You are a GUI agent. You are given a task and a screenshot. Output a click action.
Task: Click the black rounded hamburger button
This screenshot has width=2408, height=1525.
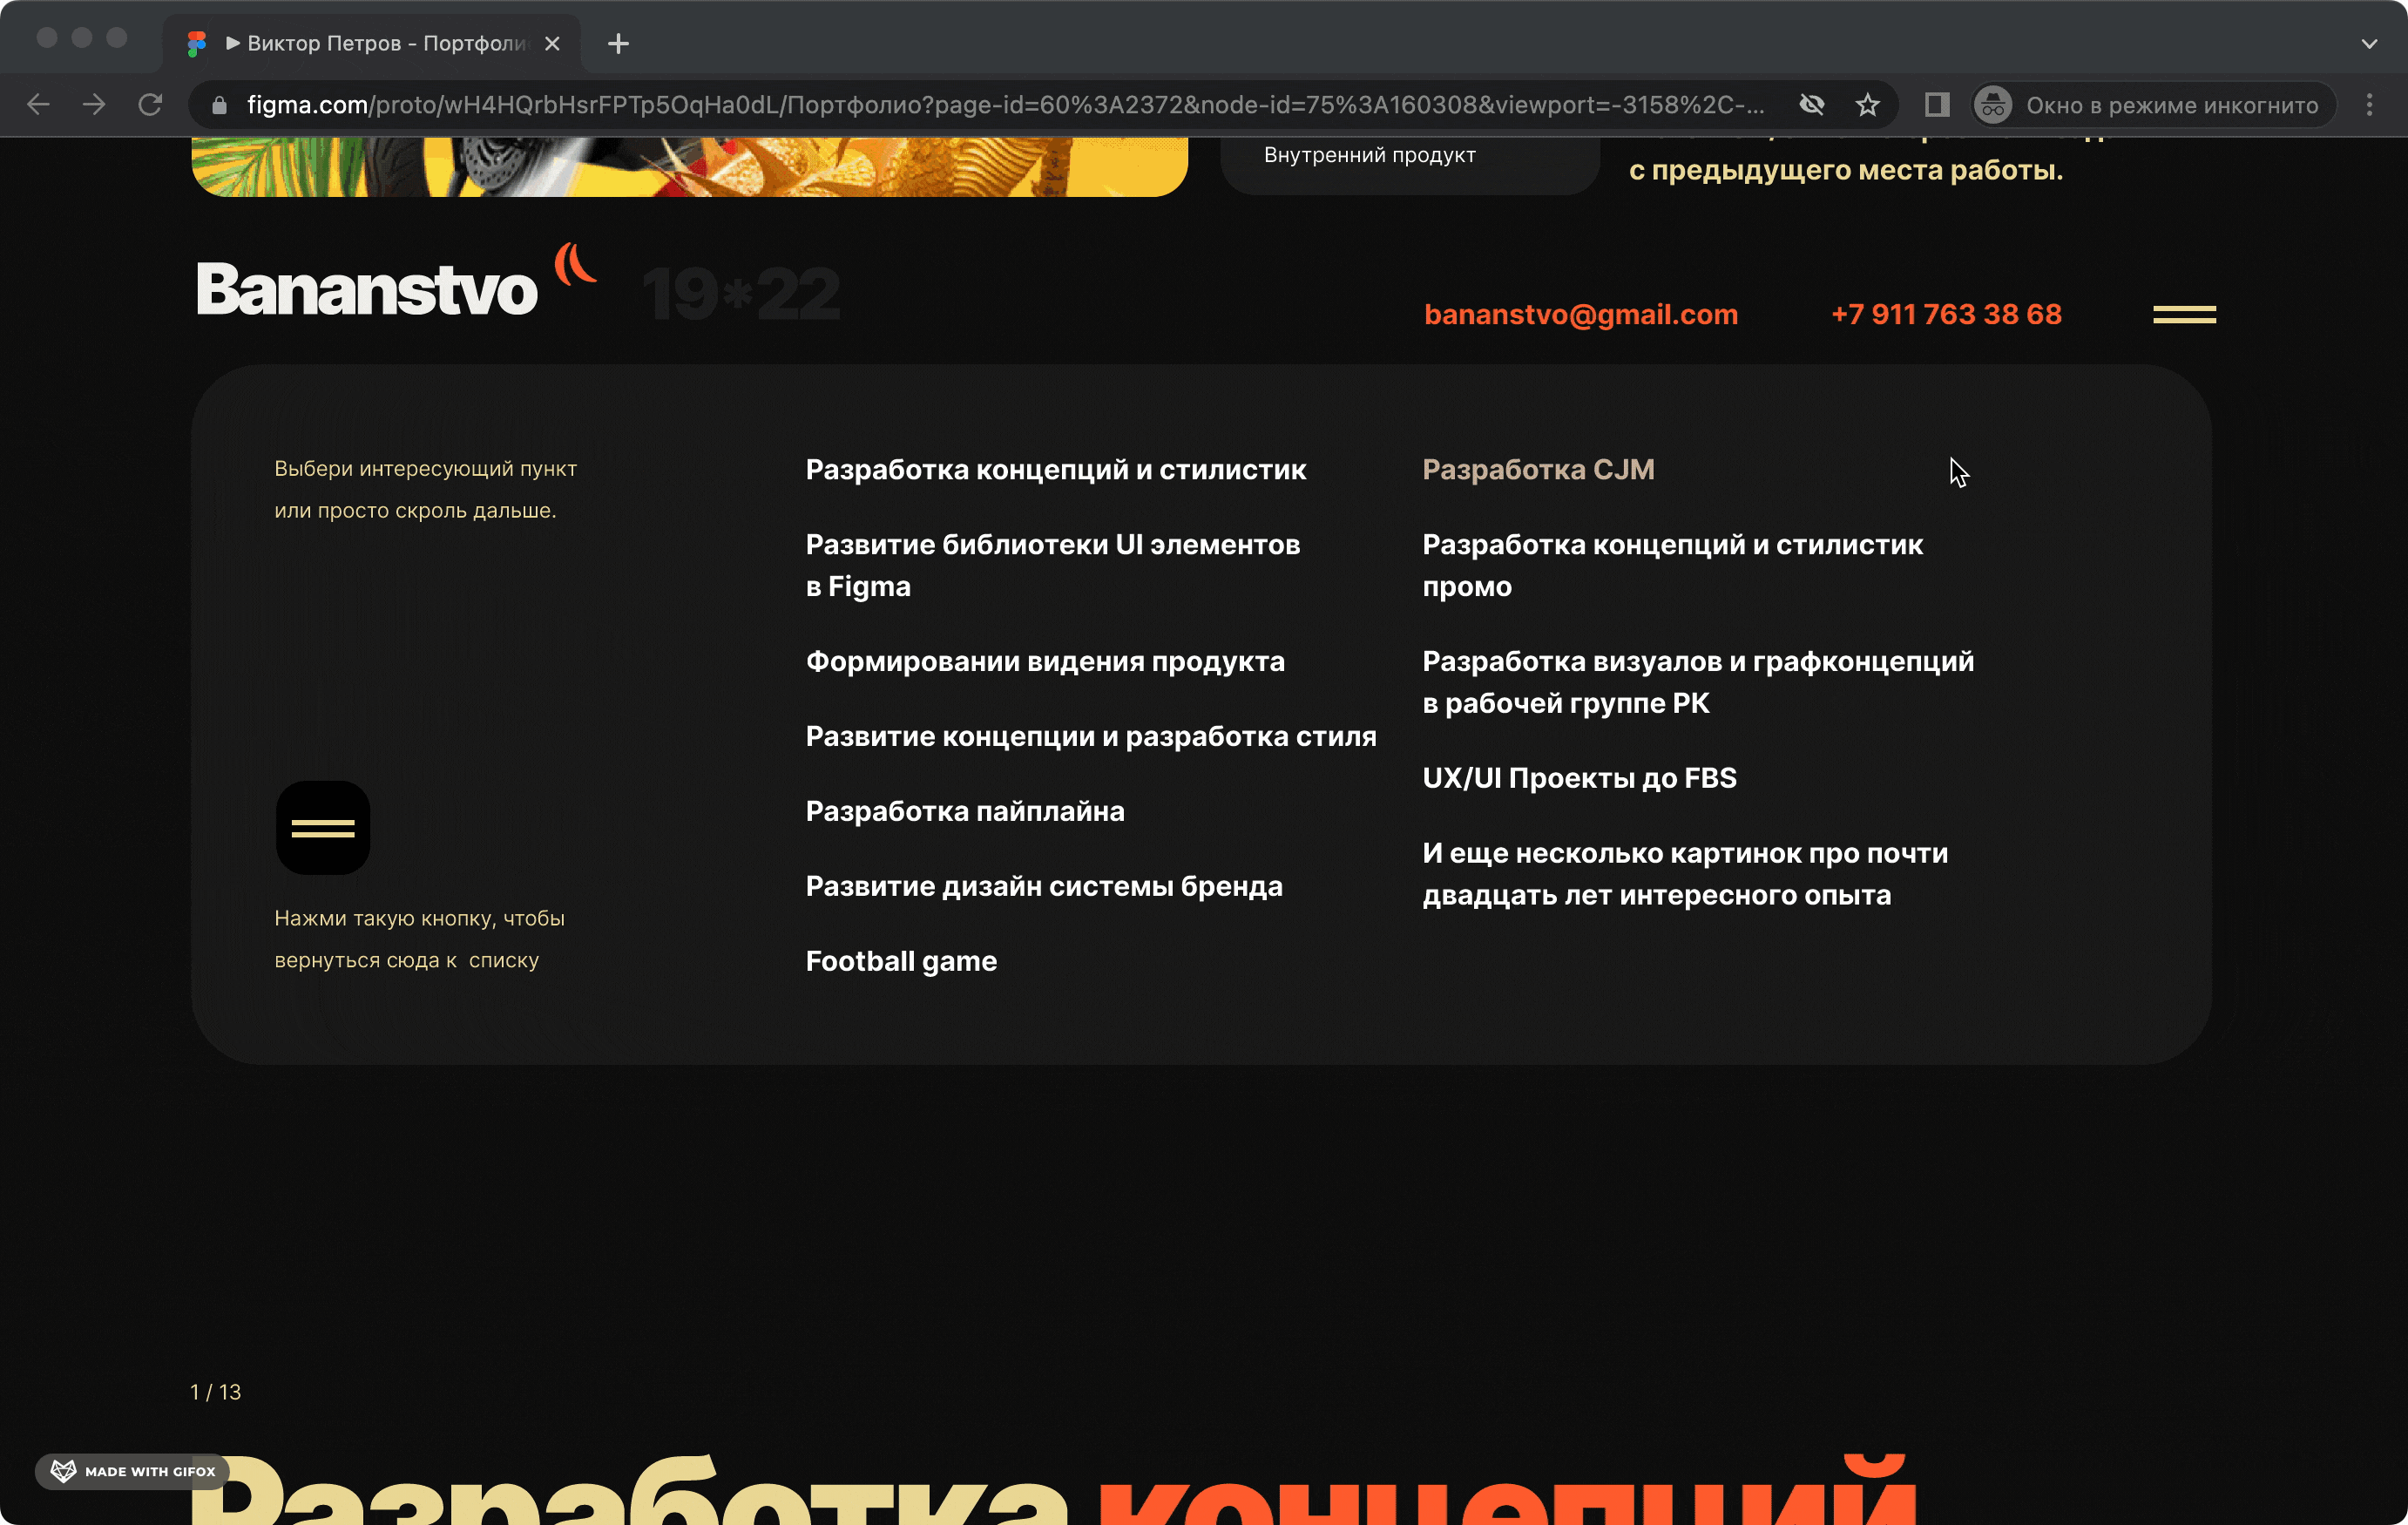[323, 828]
